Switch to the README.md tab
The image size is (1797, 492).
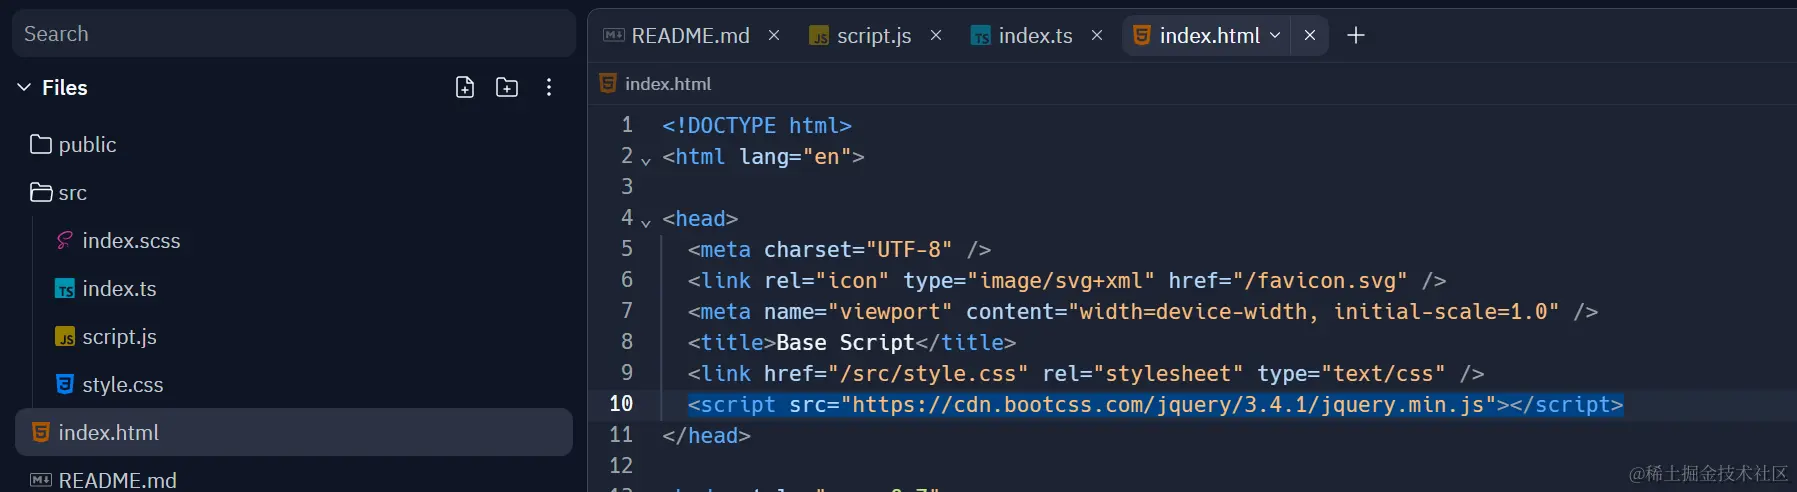tap(690, 36)
